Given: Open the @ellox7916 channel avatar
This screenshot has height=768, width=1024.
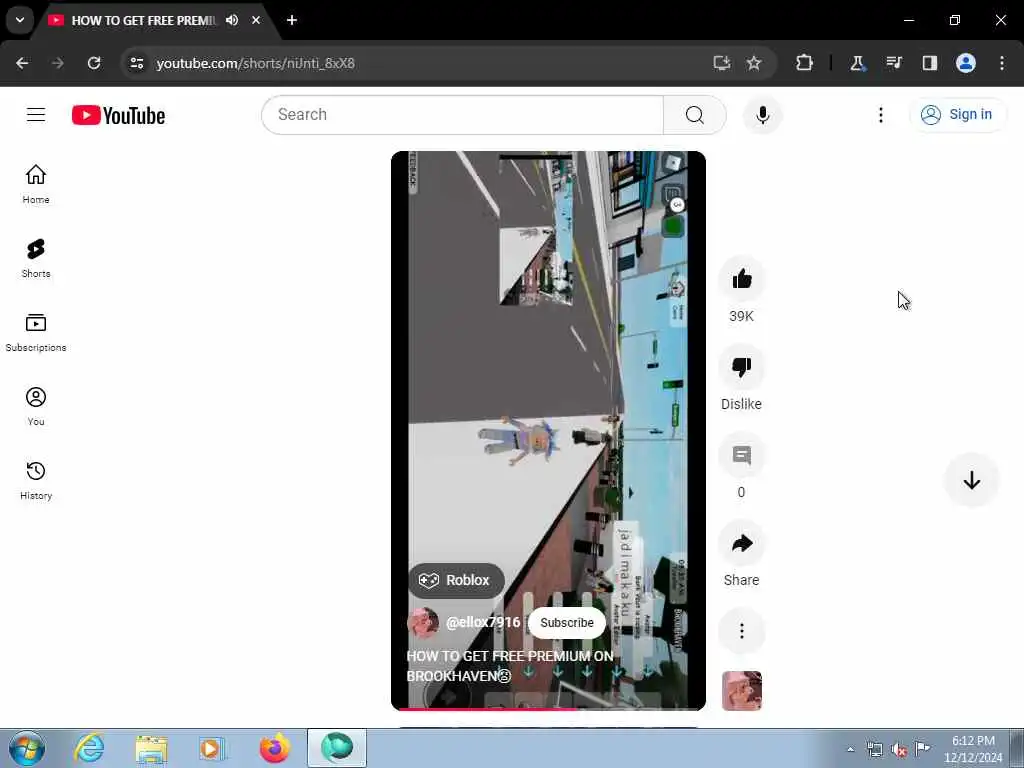Looking at the screenshot, I should tap(423, 622).
